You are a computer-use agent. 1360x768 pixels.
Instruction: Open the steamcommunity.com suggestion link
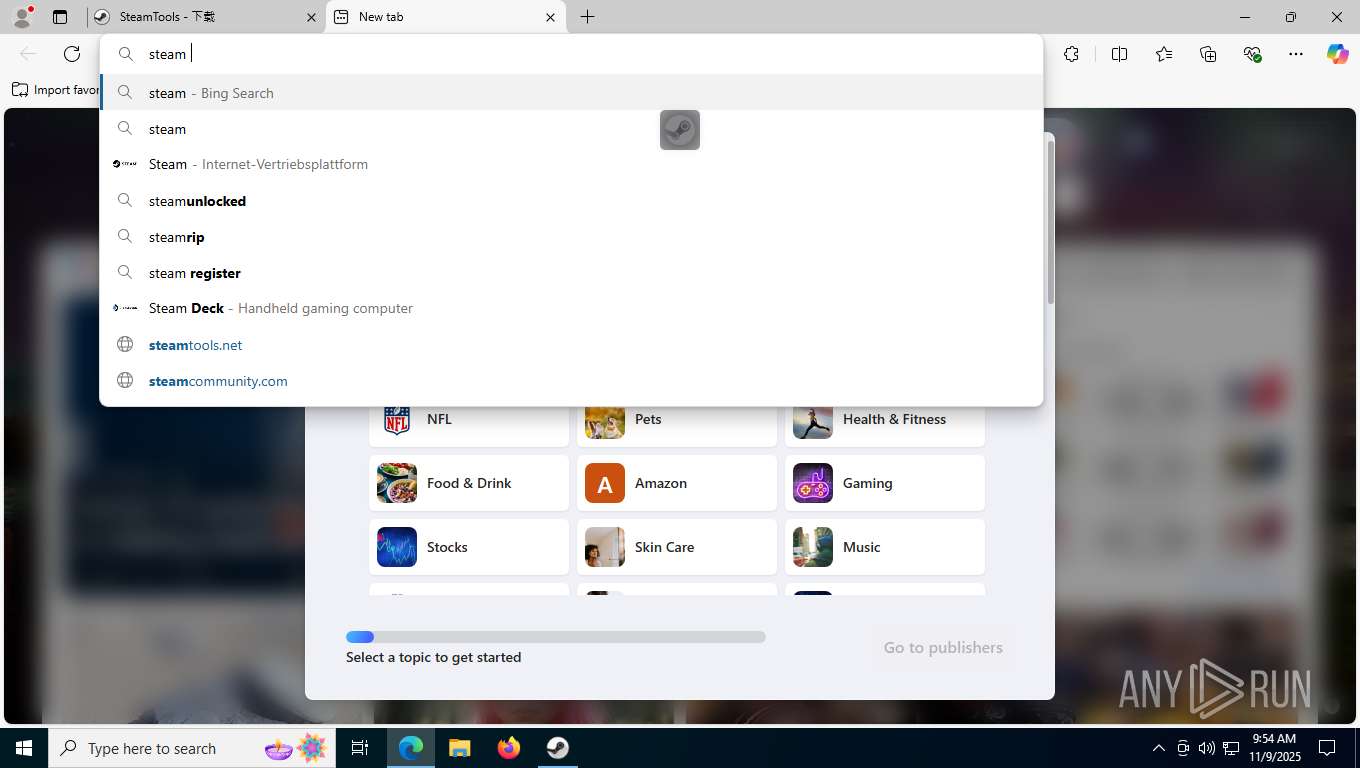571,381
